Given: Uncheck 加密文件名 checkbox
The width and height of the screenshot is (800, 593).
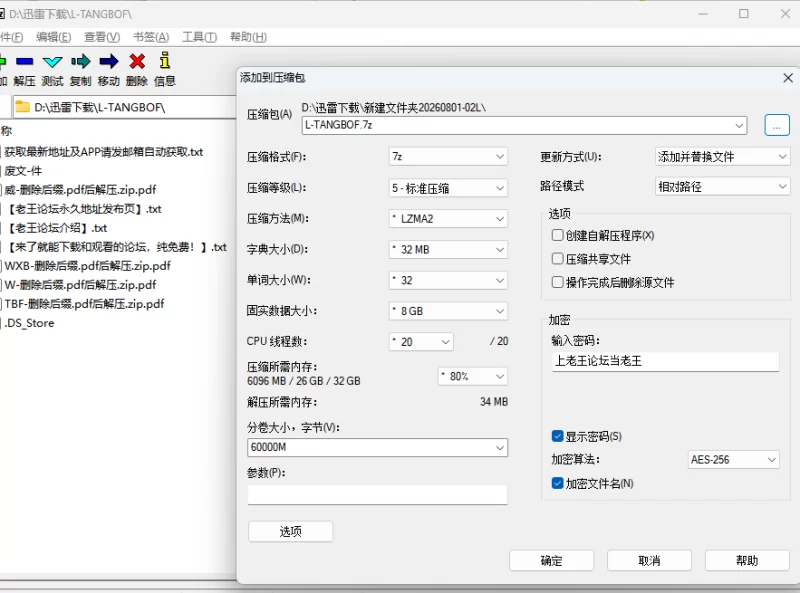Looking at the screenshot, I should tap(557, 483).
